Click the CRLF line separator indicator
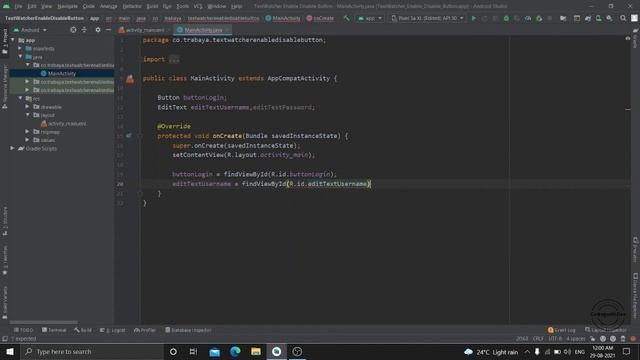This screenshot has width=640, height=360. [x=538, y=339]
